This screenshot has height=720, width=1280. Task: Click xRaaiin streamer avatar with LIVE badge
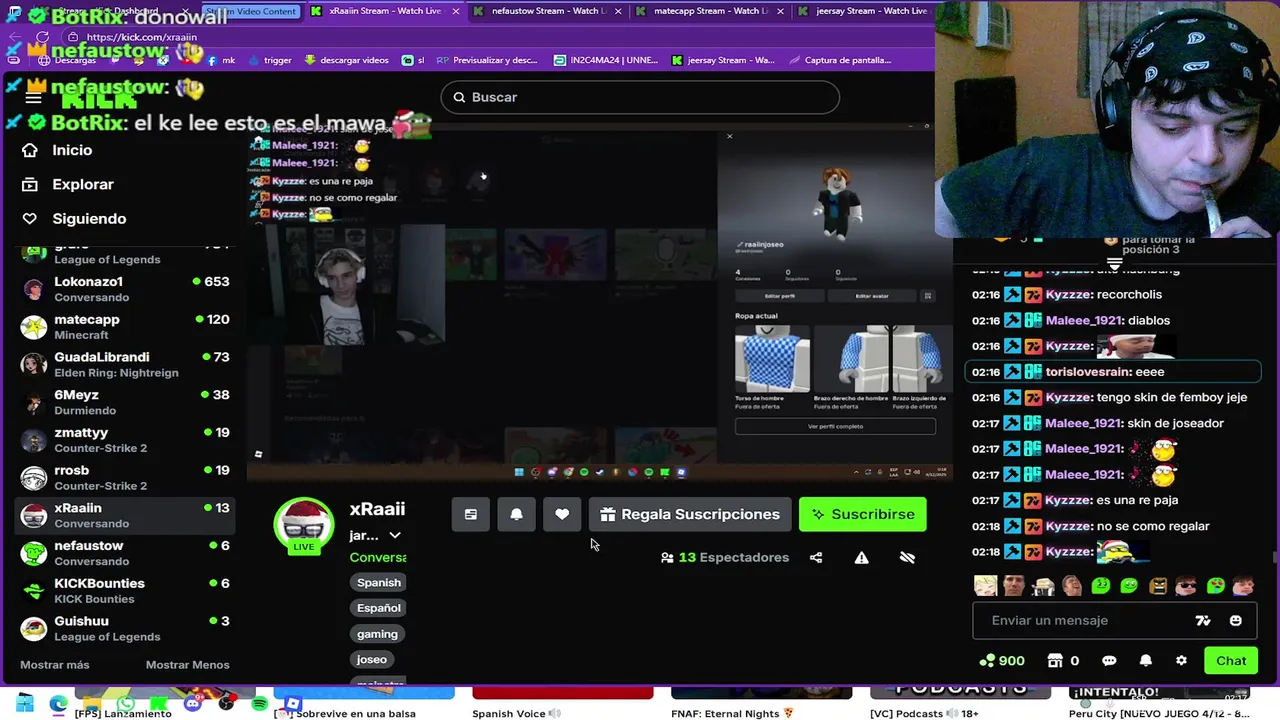(x=304, y=526)
